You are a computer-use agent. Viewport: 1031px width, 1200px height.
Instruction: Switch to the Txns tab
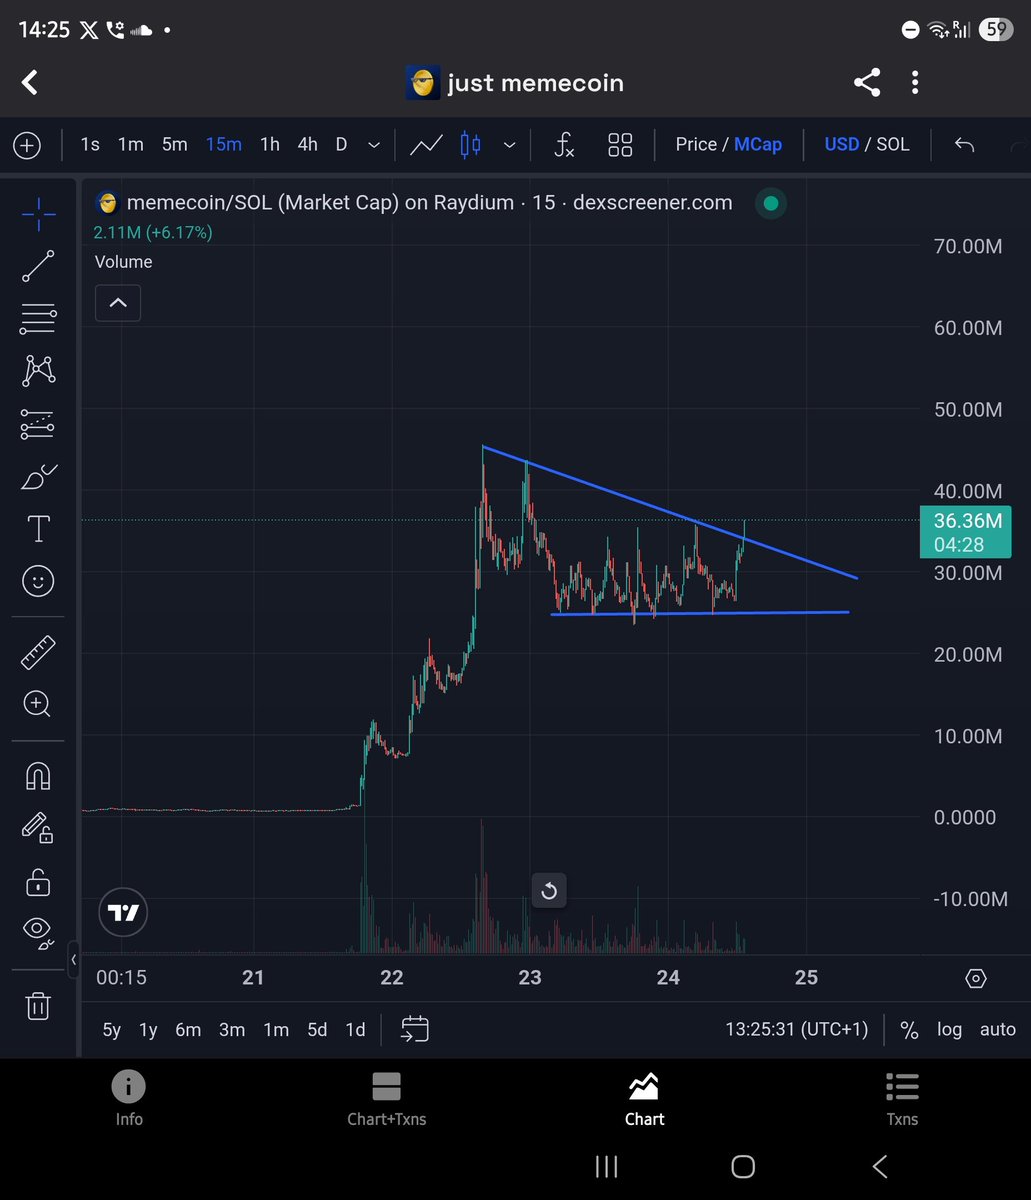(x=901, y=1097)
